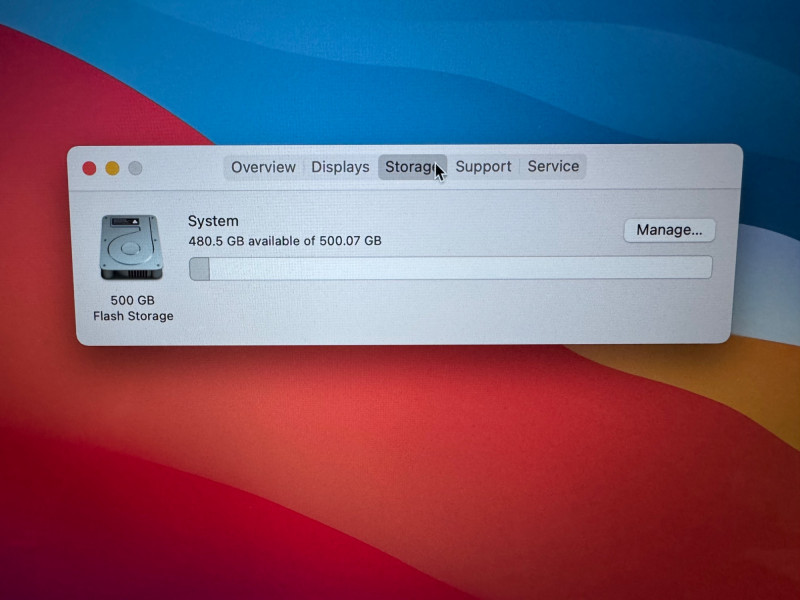Close the About This Mac window
Screen dimensions: 800x600
tap(89, 168)
